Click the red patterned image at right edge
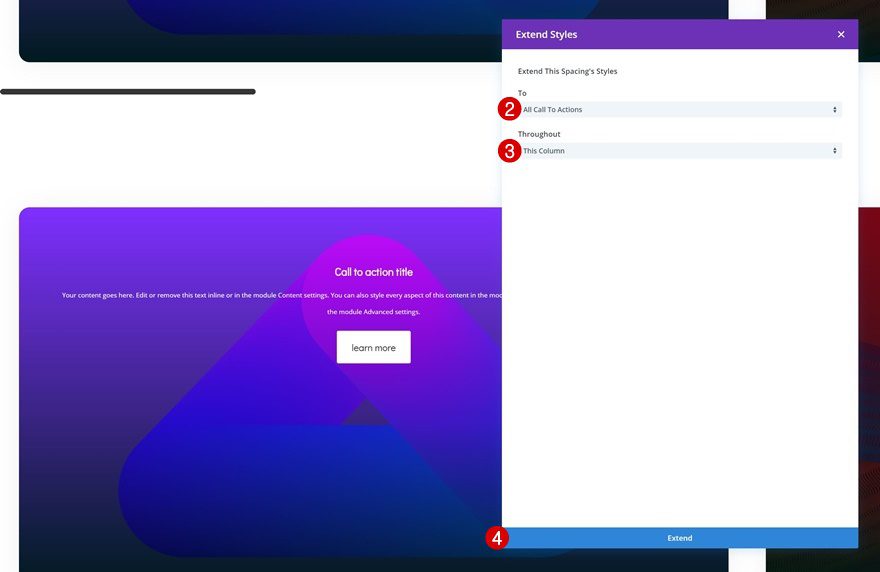Image resolution: width=880 pixels, height=572 pixels. [x=869, y=387]
